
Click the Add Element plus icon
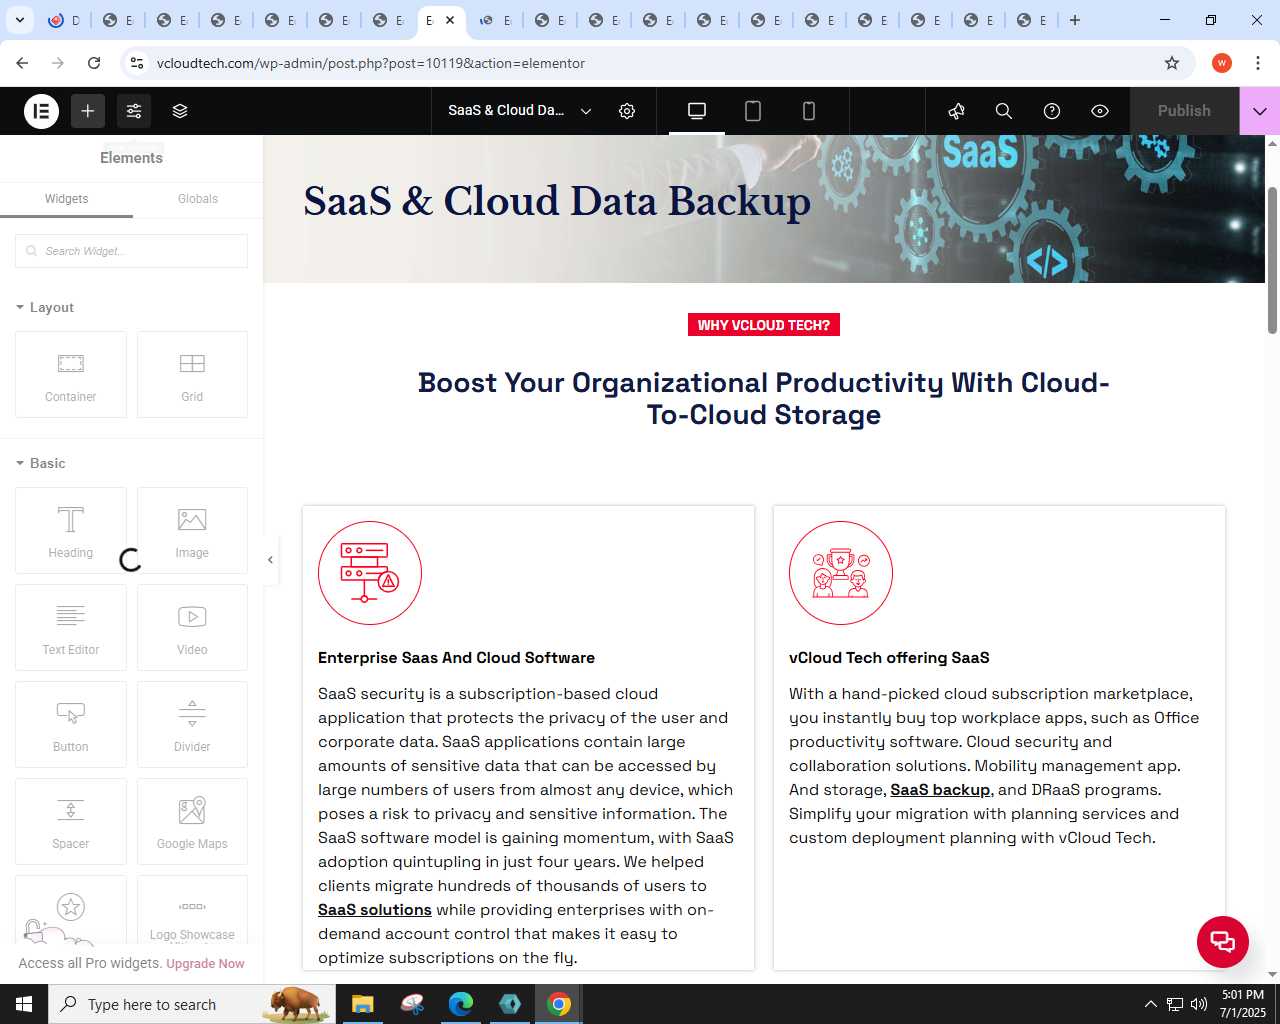pos(88,111)
